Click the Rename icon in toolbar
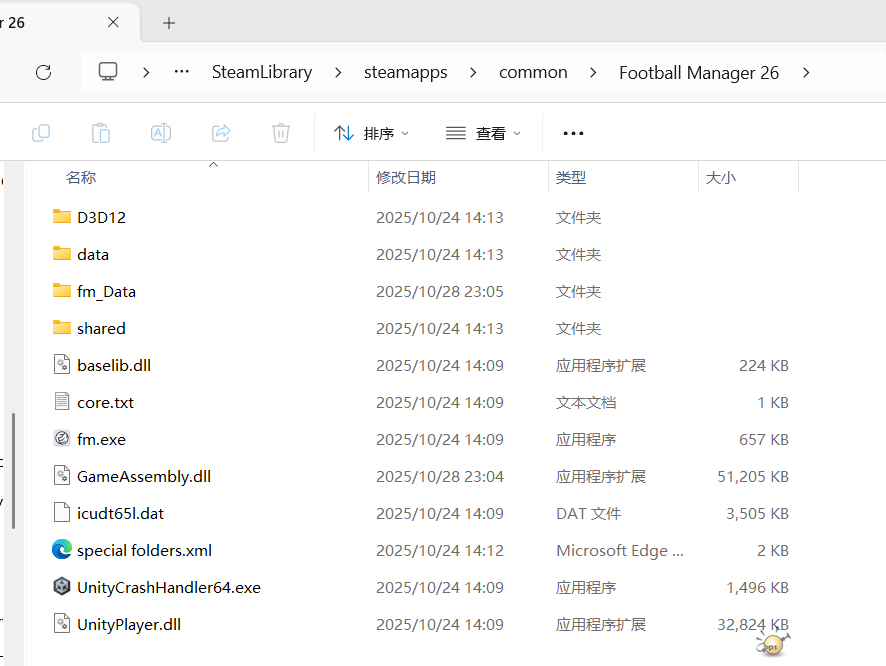 pos(161,133)
